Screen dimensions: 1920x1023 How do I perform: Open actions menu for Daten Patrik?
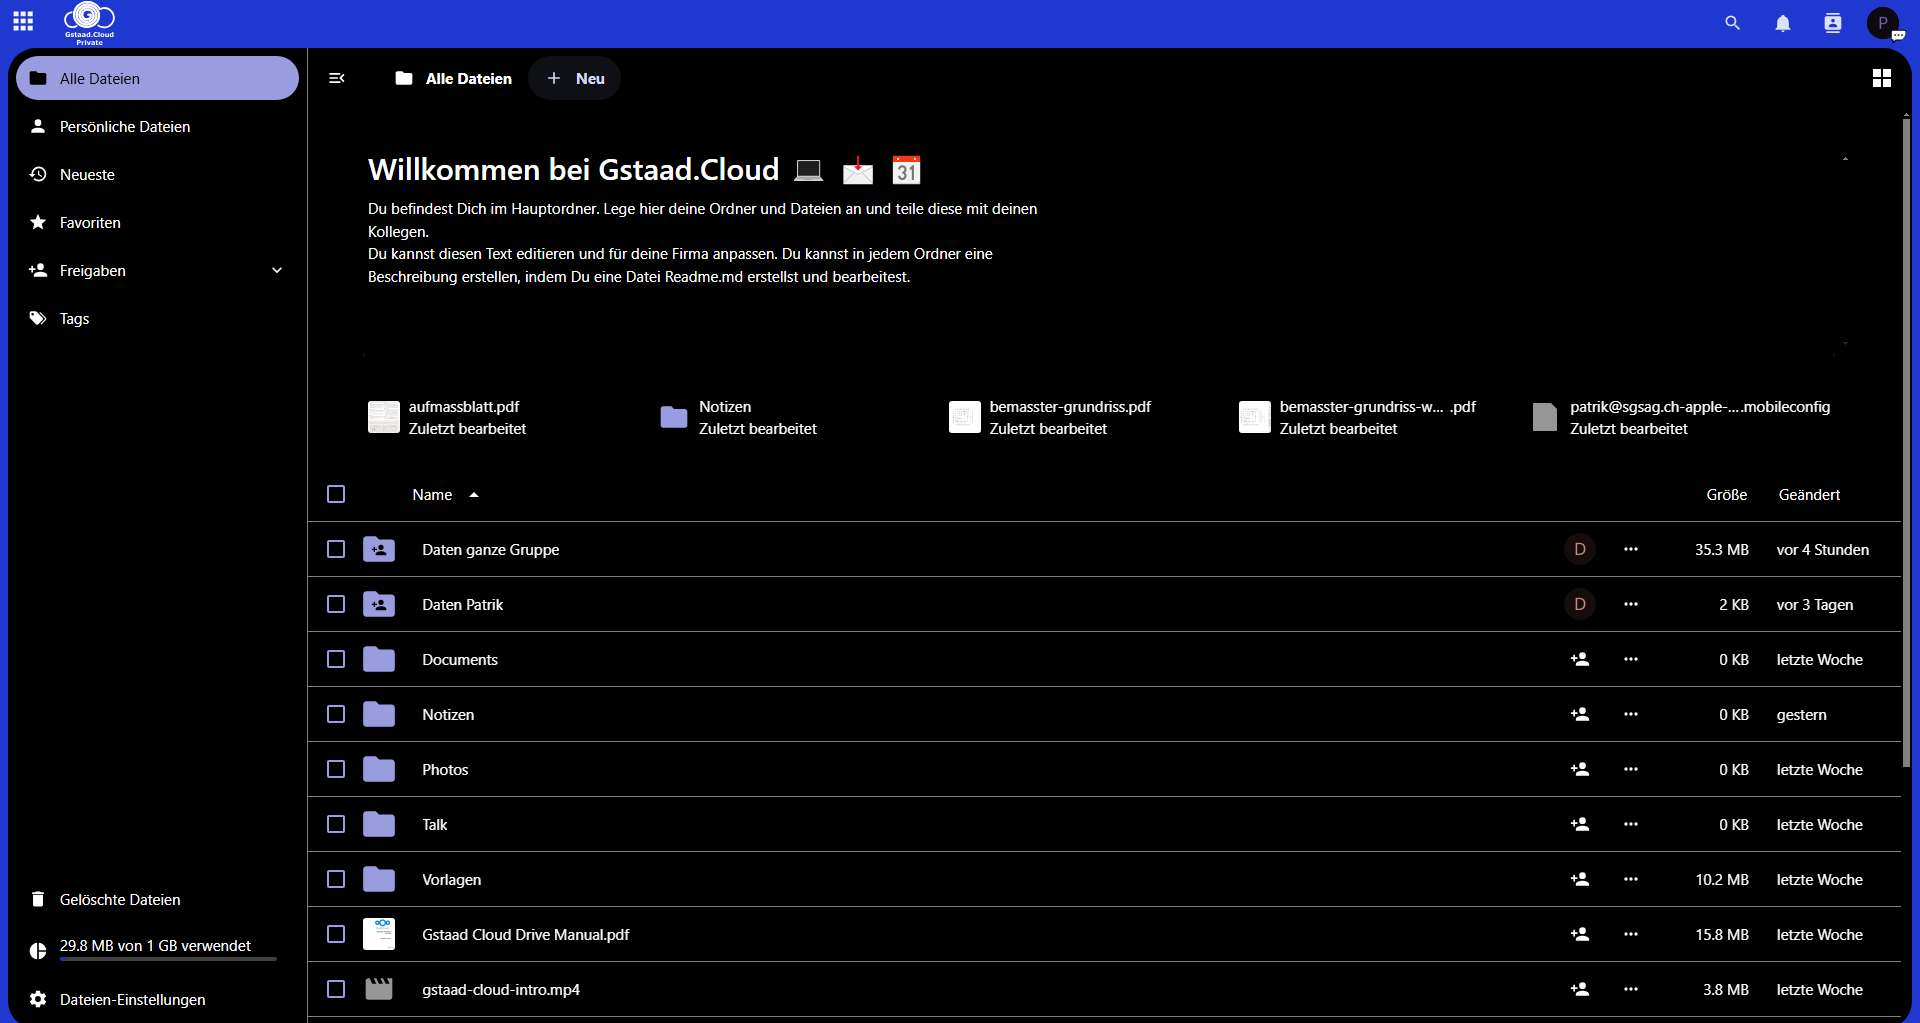tap(1630, 605)
